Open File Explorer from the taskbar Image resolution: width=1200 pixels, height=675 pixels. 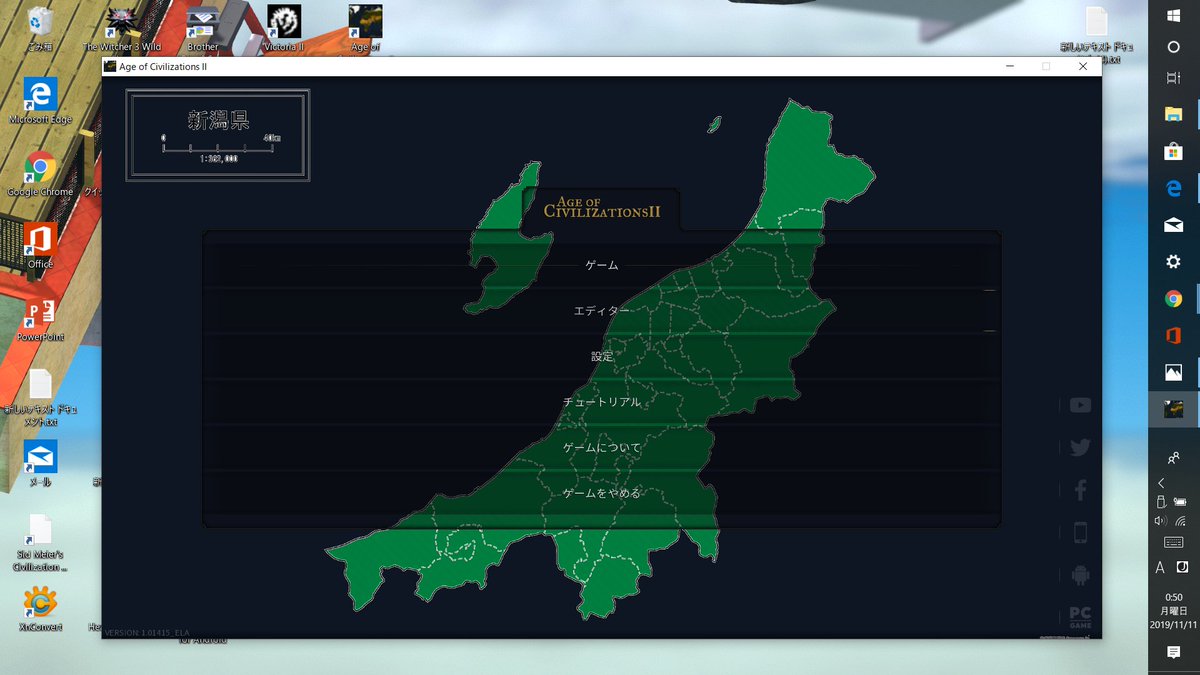pos(1174,114)
